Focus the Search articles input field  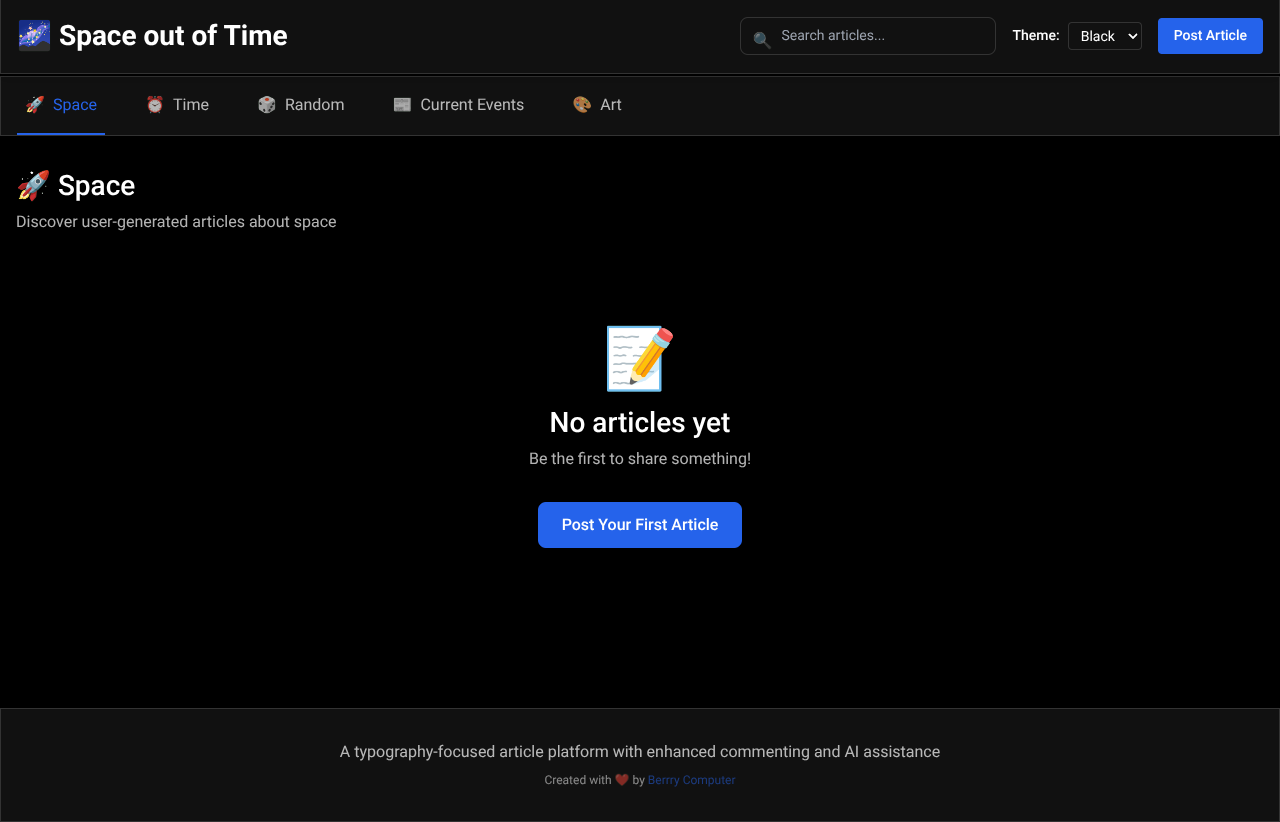click(880, 36)
